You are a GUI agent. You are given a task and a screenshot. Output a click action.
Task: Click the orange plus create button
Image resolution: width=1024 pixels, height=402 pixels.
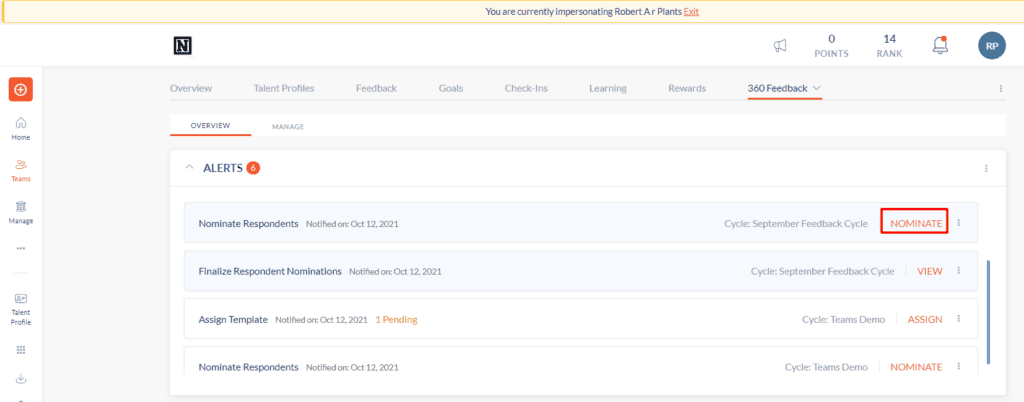[21, 89]
